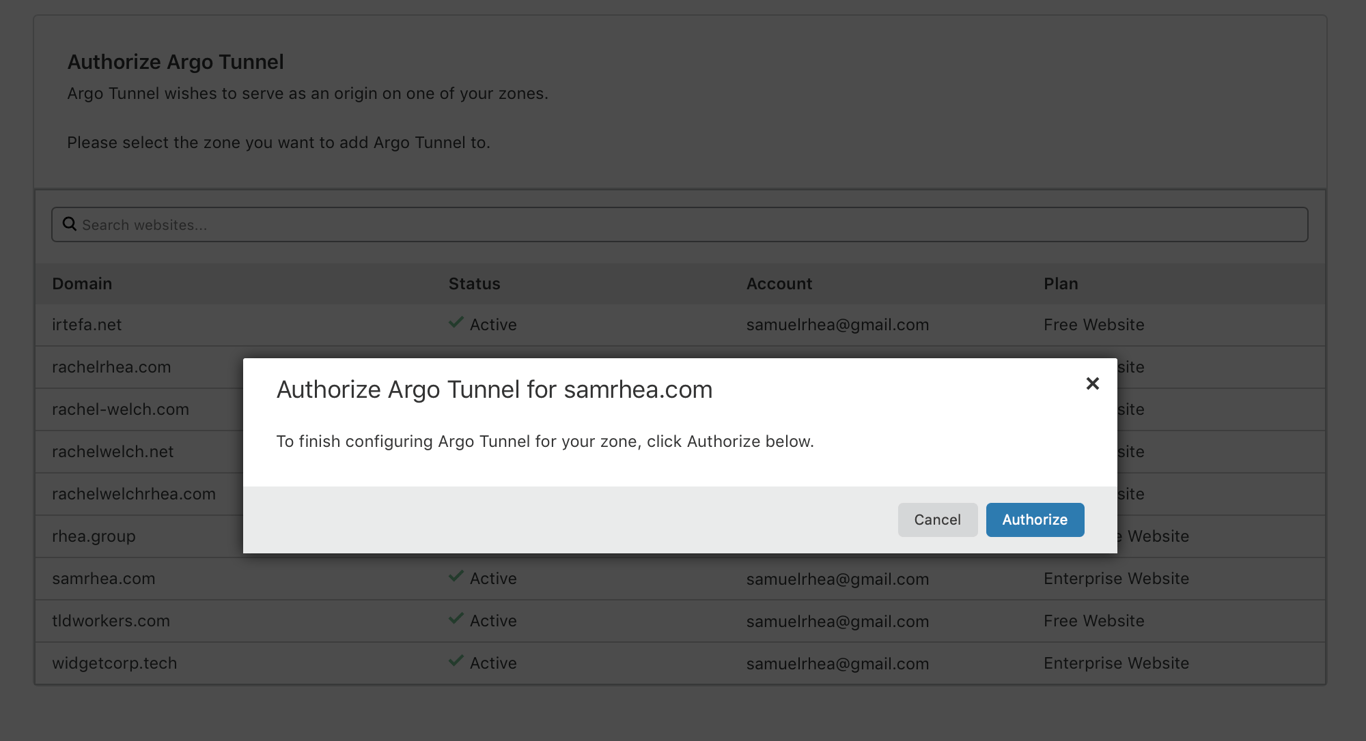Click the 'Argo Tunnel wishes to serve' text

[308, 94]
